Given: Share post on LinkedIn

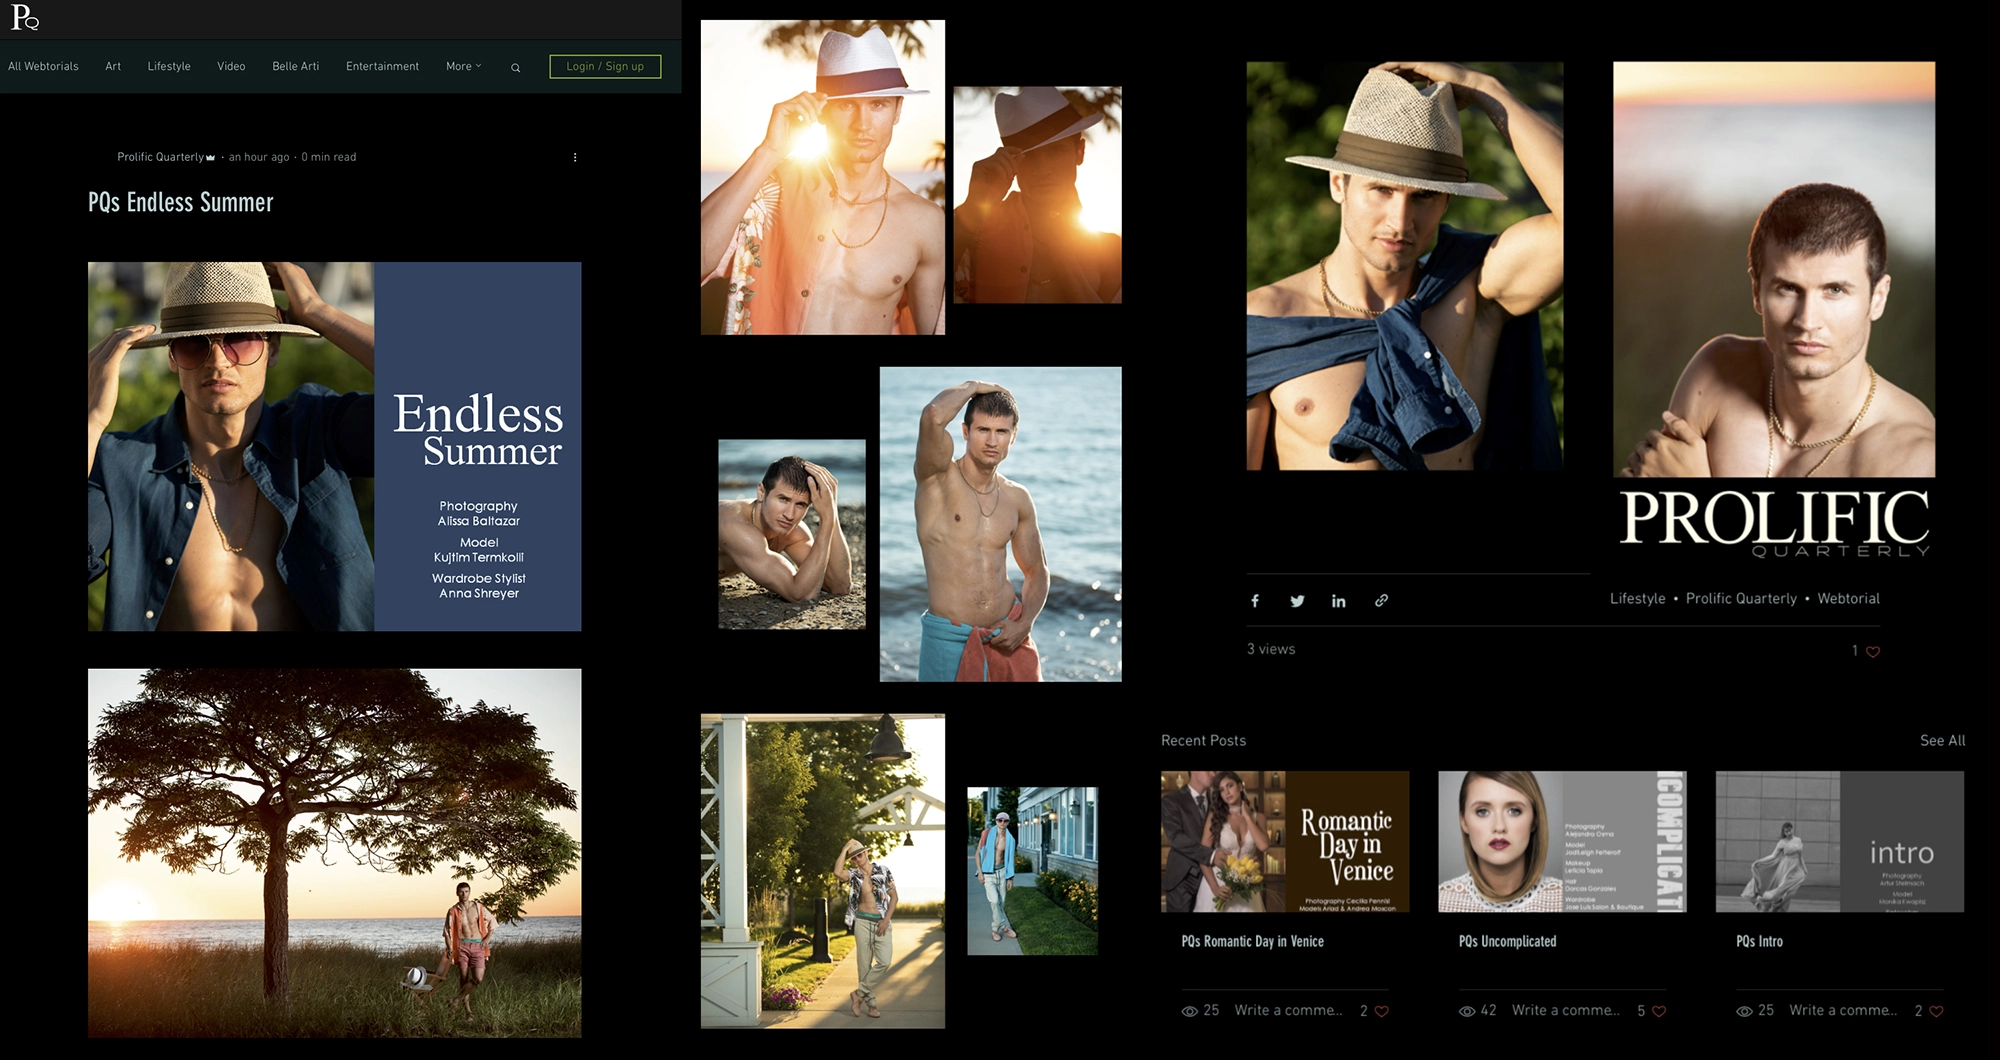Looking at the screenshot, I should click(1339, 601).
